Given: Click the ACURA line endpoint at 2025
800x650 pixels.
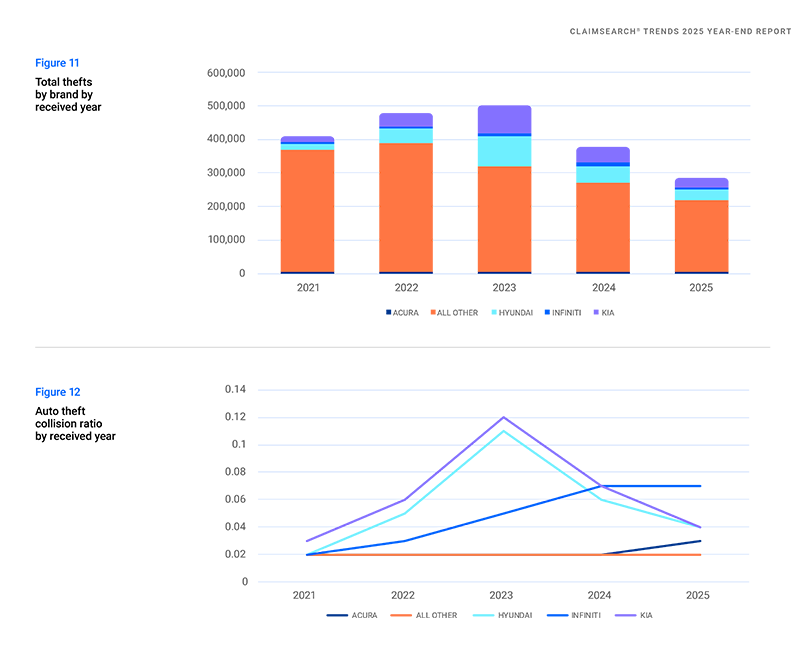Looking at the screenshot, I should [701, 541].
